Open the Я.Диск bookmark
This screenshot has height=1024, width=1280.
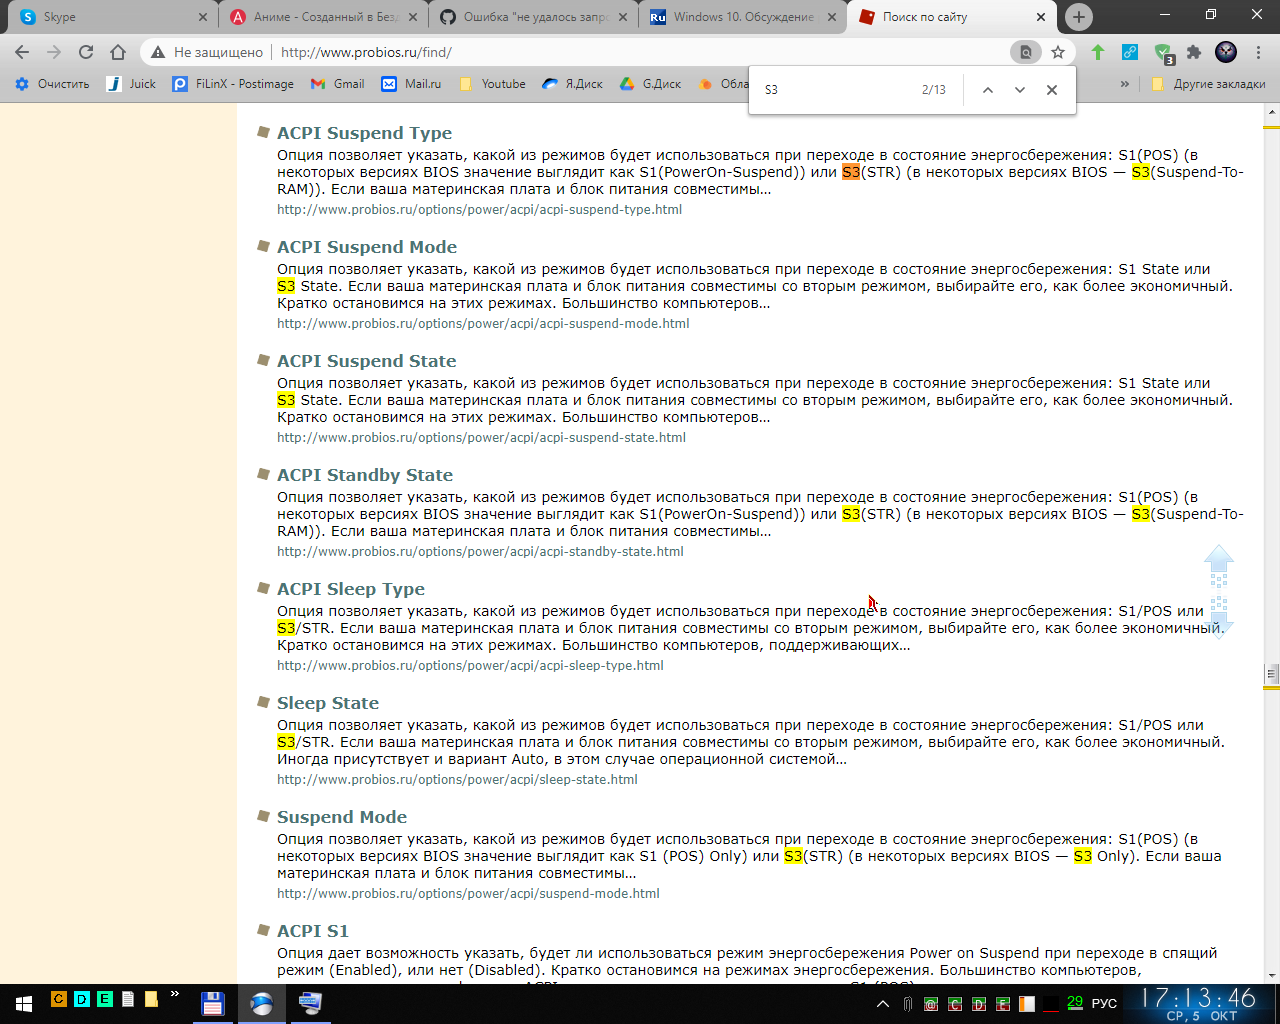coord(572,84)
